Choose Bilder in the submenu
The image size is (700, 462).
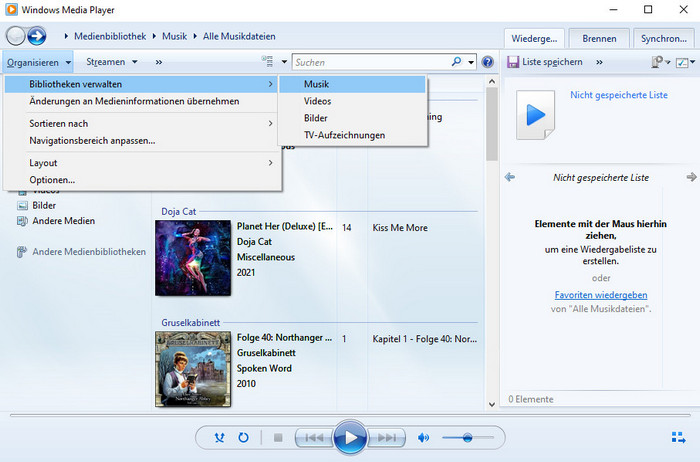(352, 118)
